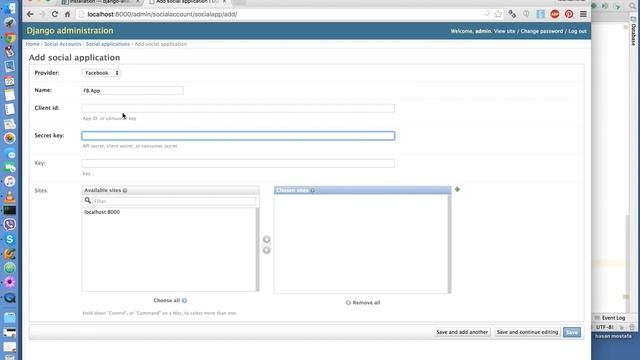The height and width of the screenshot is (360, 640).
Task: Click the Log out link
Action: [x=578, y=31]
